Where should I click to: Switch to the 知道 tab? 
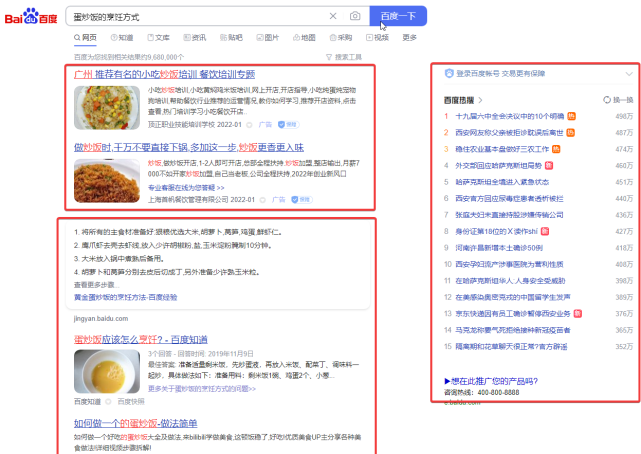pos(122,38)
